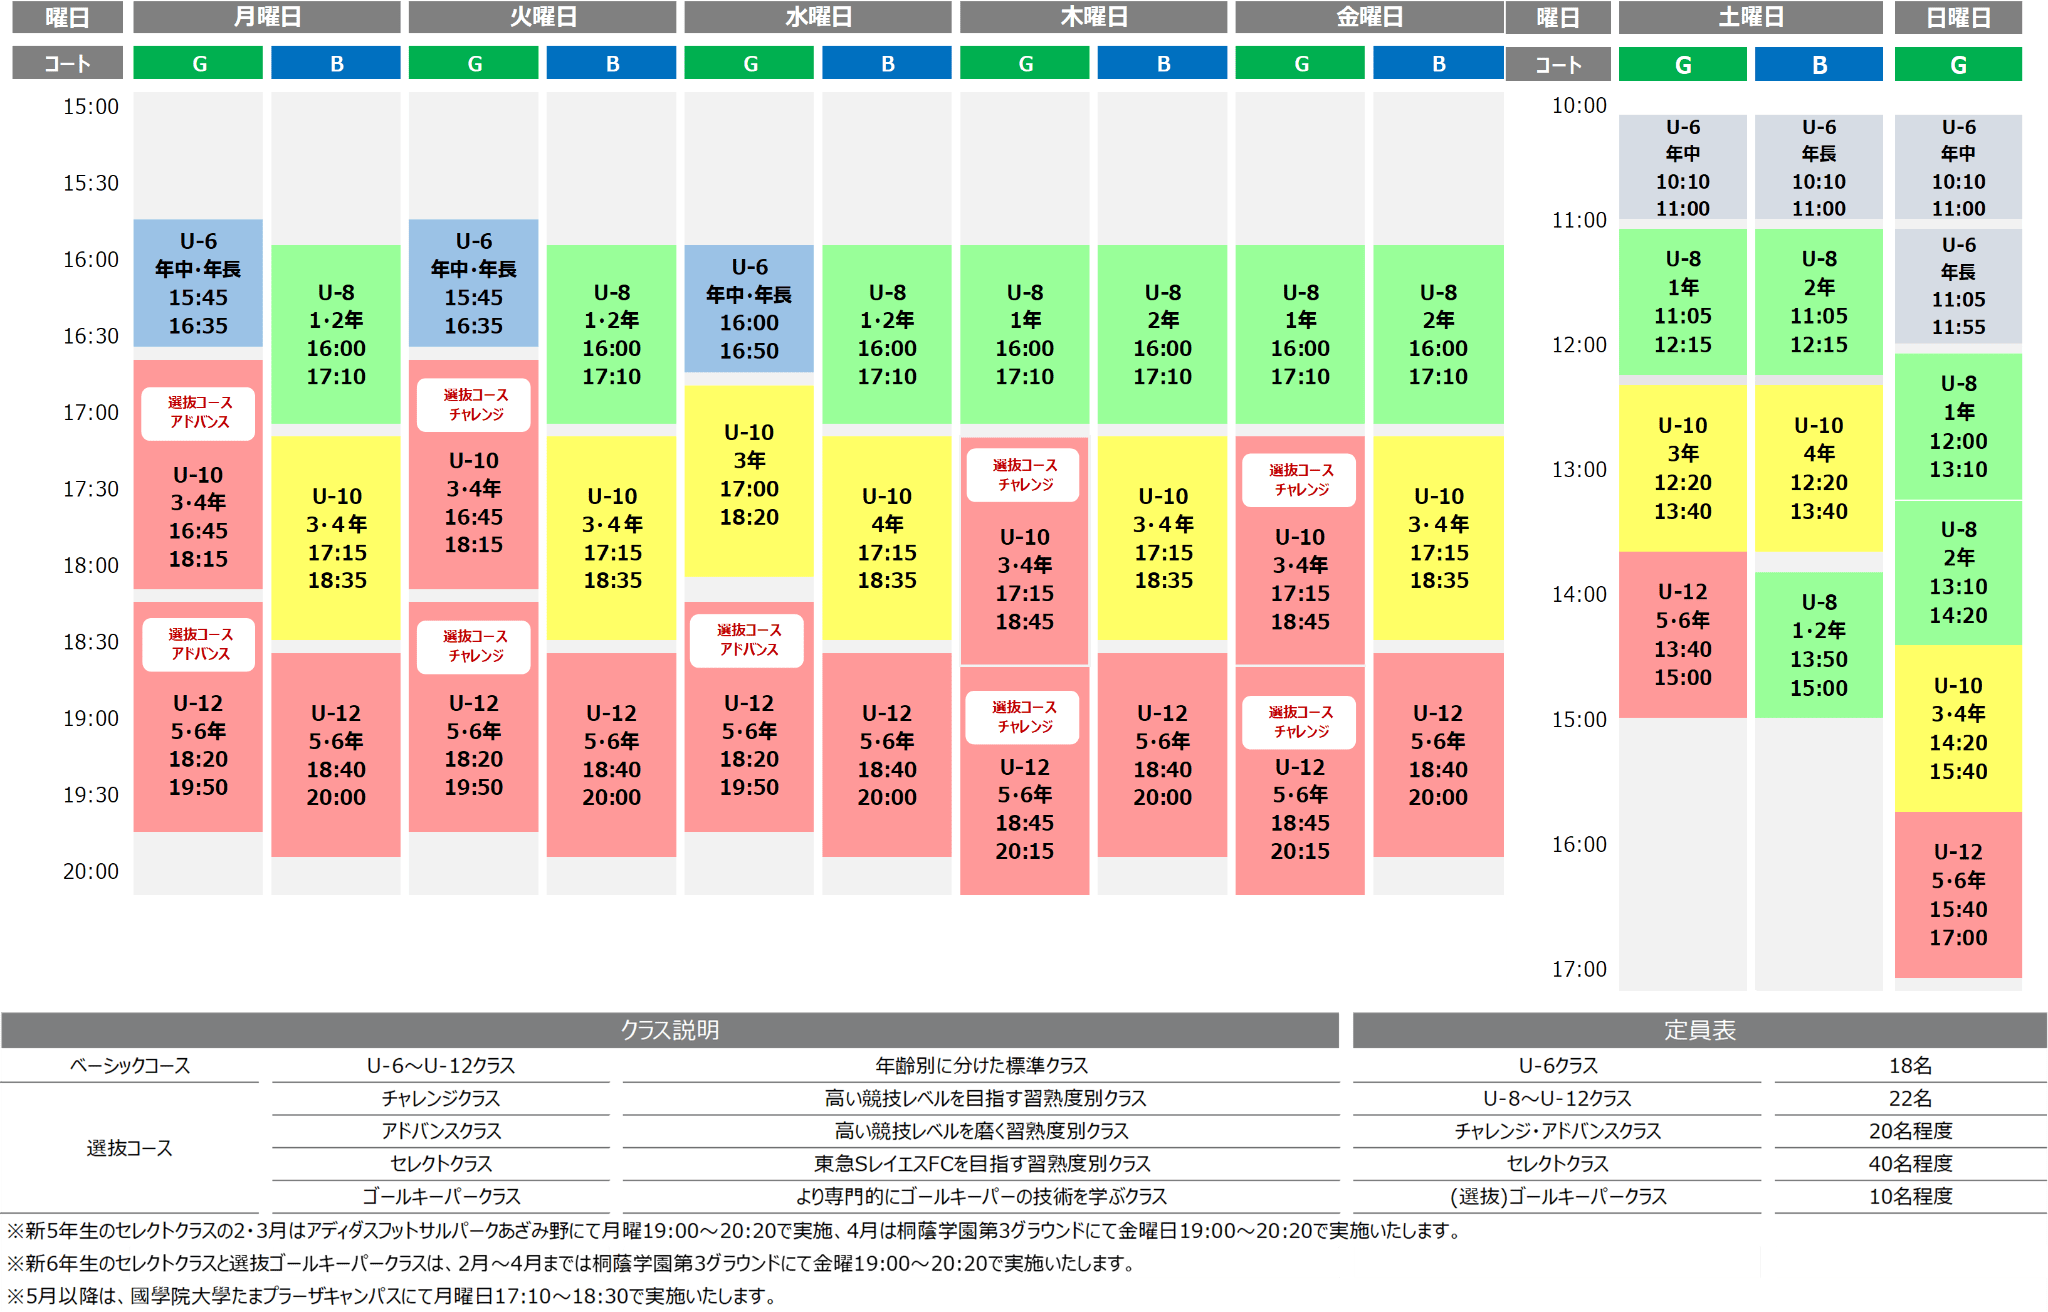The width and height of the screenshot is (2048, 1312).
Task: Click the green G court label under 日曜日
Action: pyautogui.click(x=1957, y=65)
